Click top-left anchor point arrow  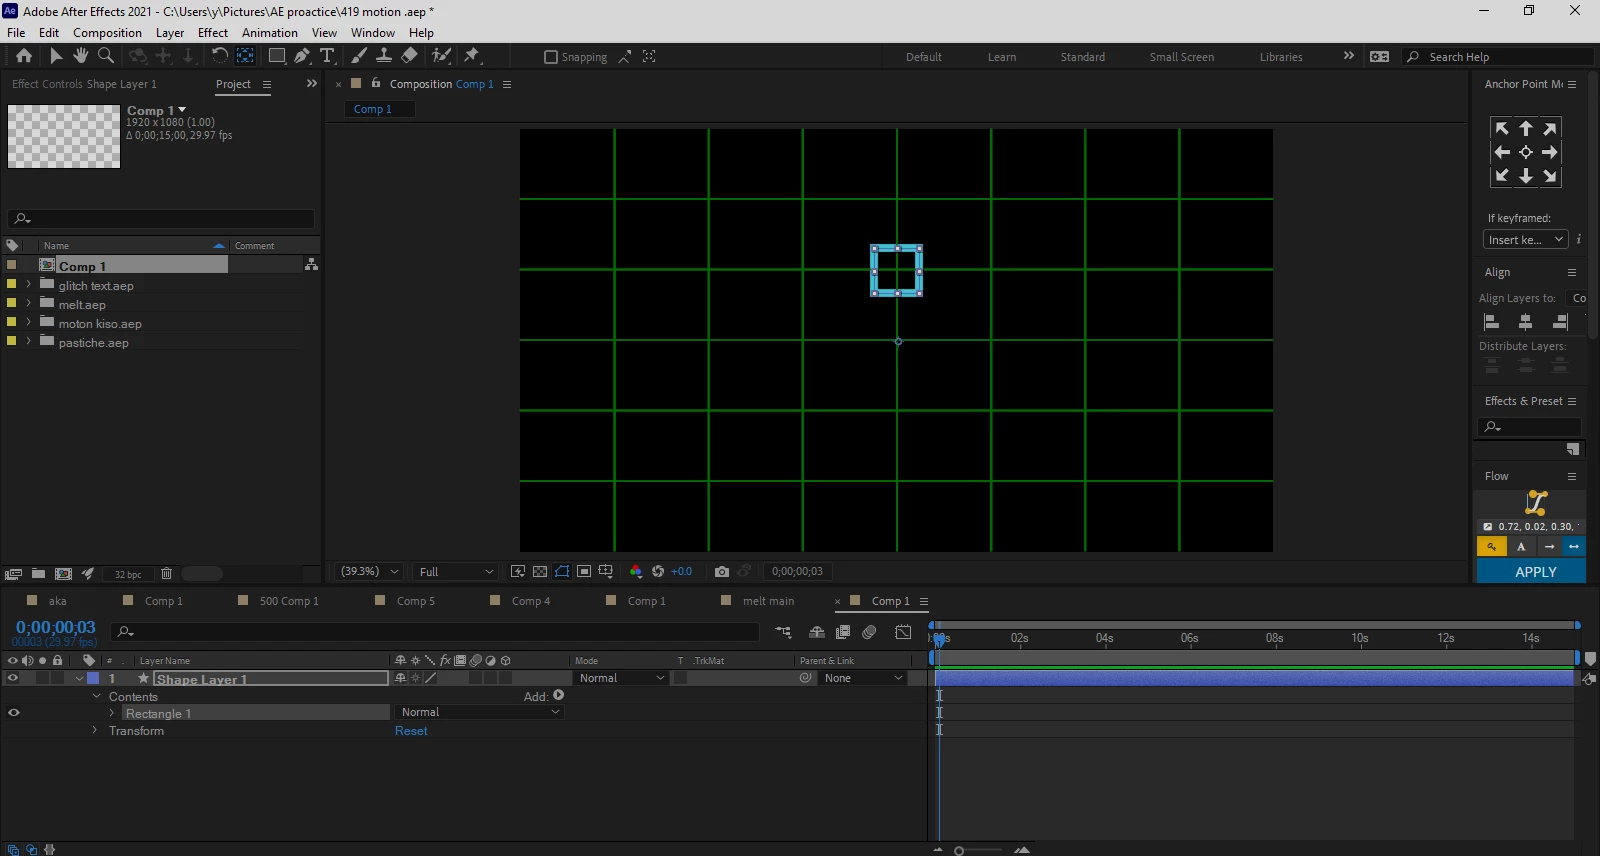[x=1502, y=128]
